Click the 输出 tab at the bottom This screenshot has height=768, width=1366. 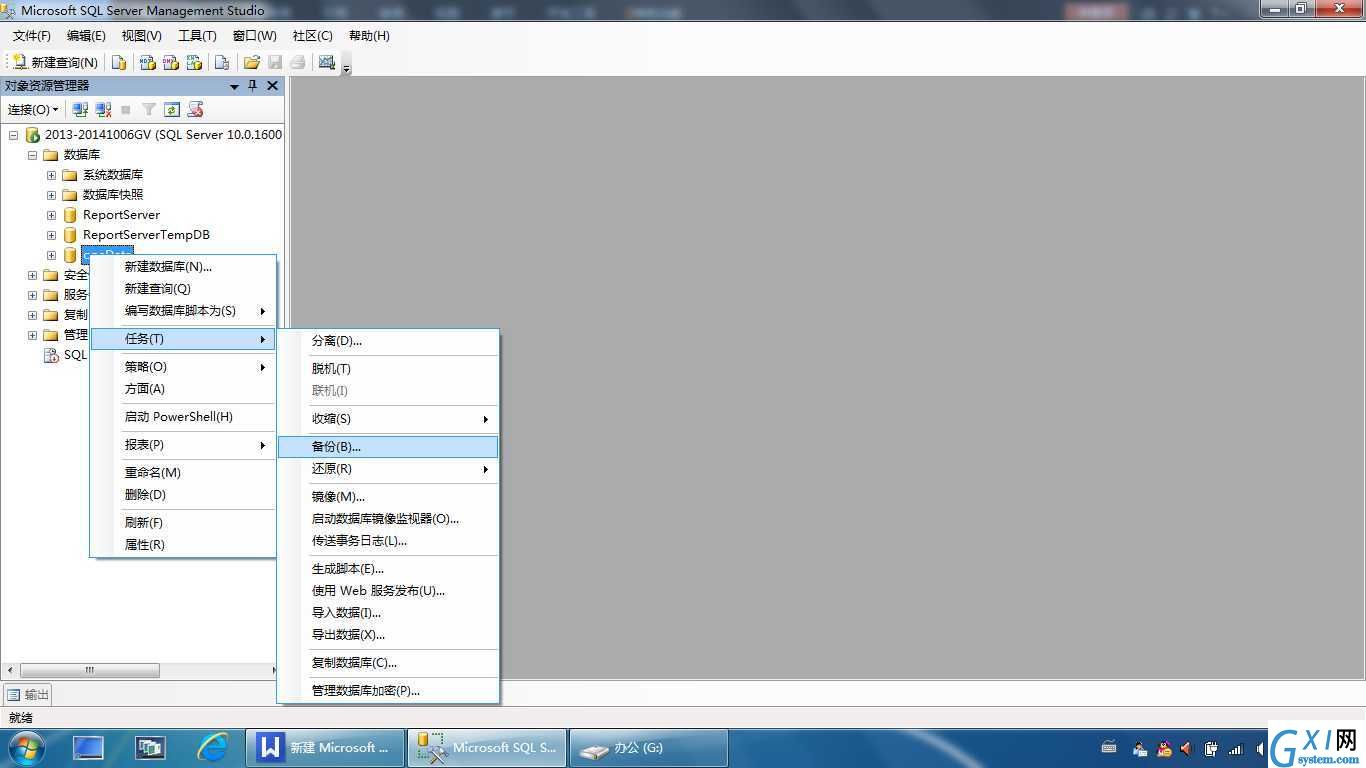28,695
